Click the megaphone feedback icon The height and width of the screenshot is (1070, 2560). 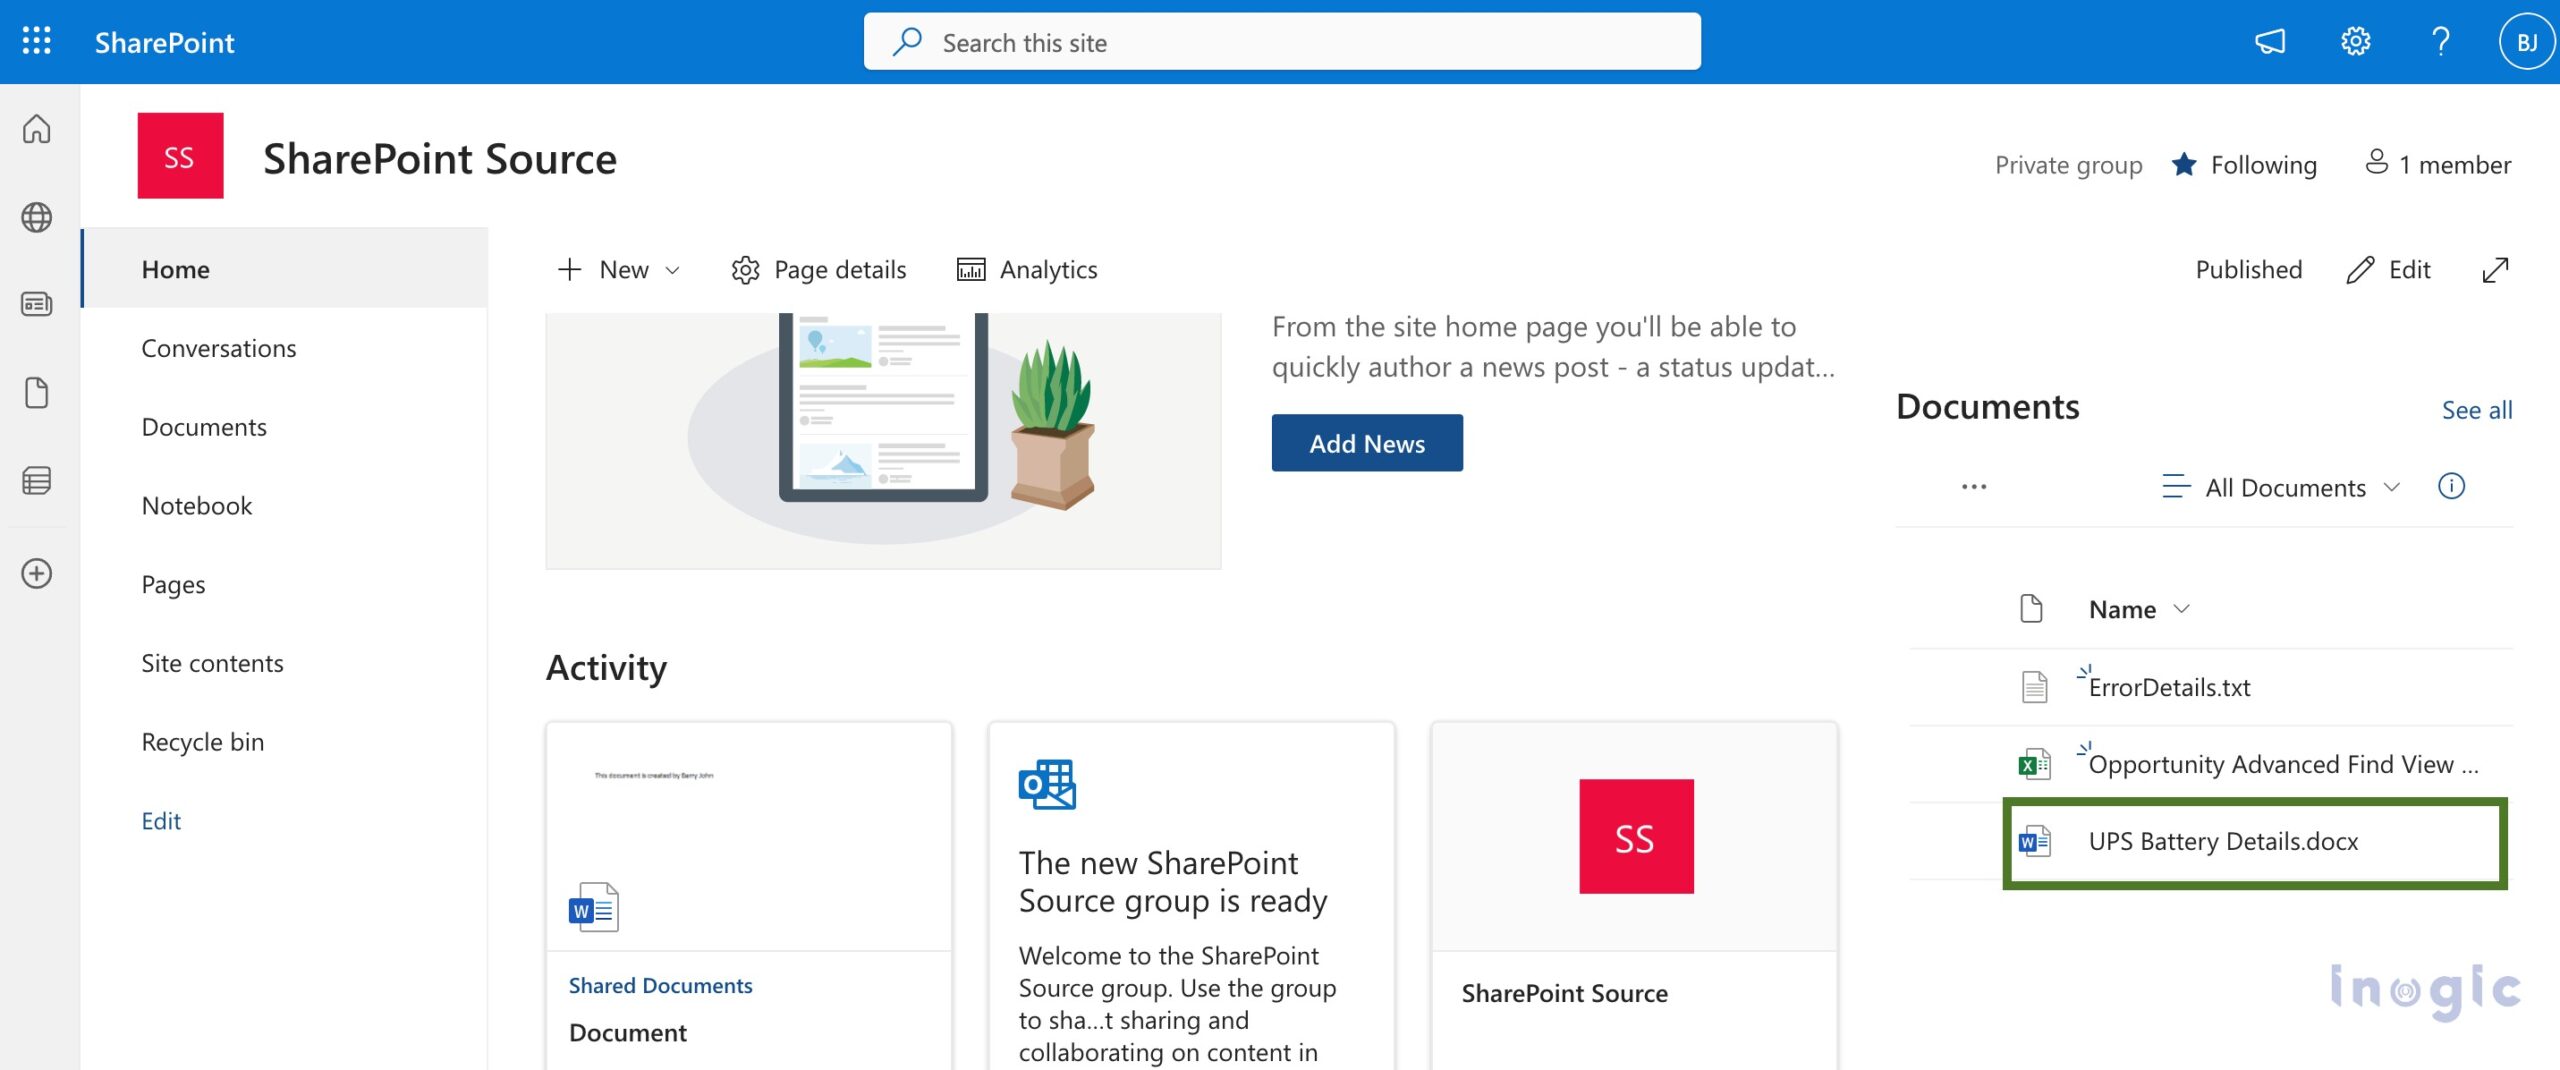click(x=2270, y=42)
